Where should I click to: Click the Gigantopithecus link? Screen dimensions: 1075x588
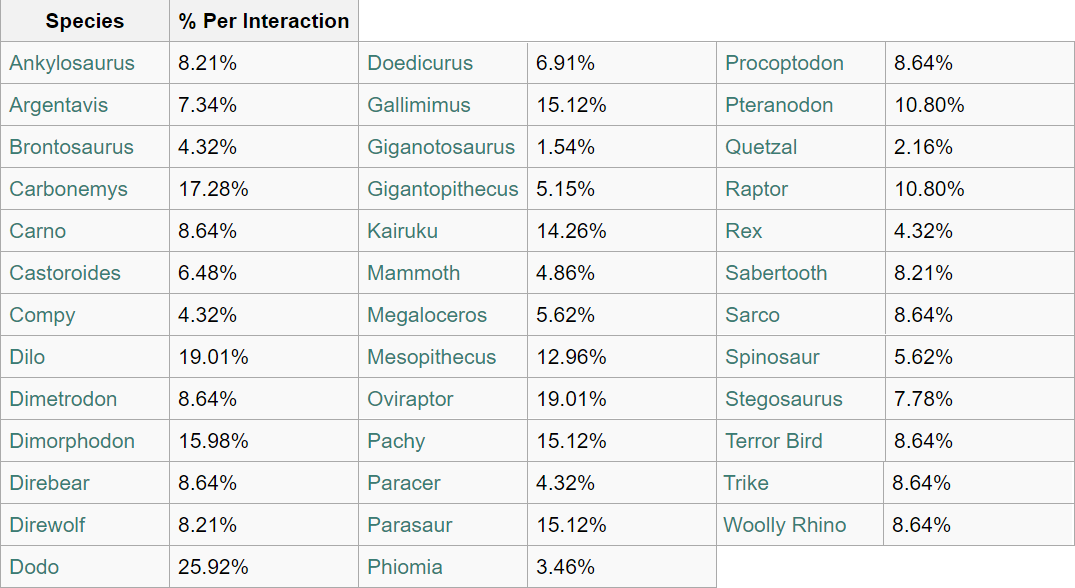[443, 189]
